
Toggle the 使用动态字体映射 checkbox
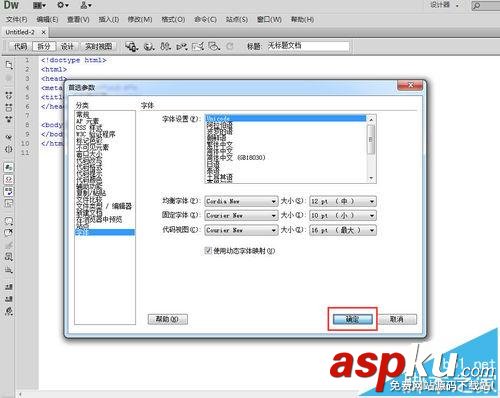click(x=208, y=251)
